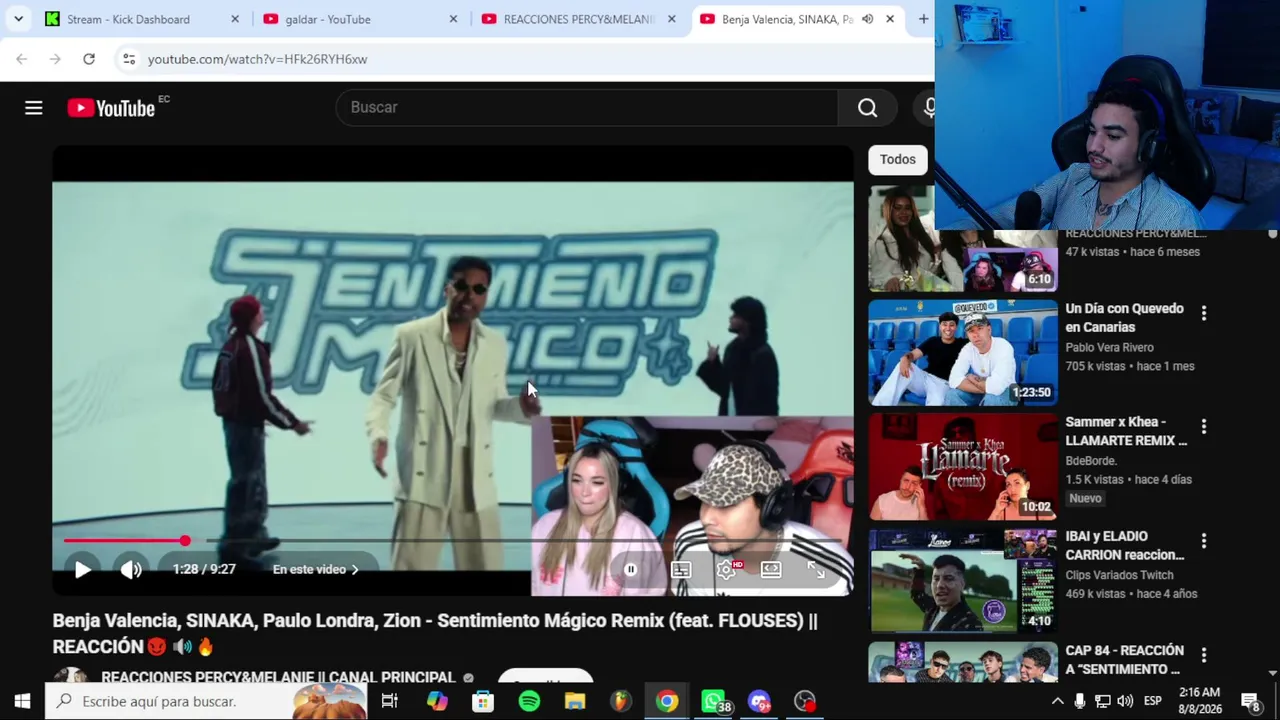This screenshot has width=1280, height=720.
Task: Open the 'Sammer x Khea - LLAMARTE REMIX' title
Action: point(1126,431)
